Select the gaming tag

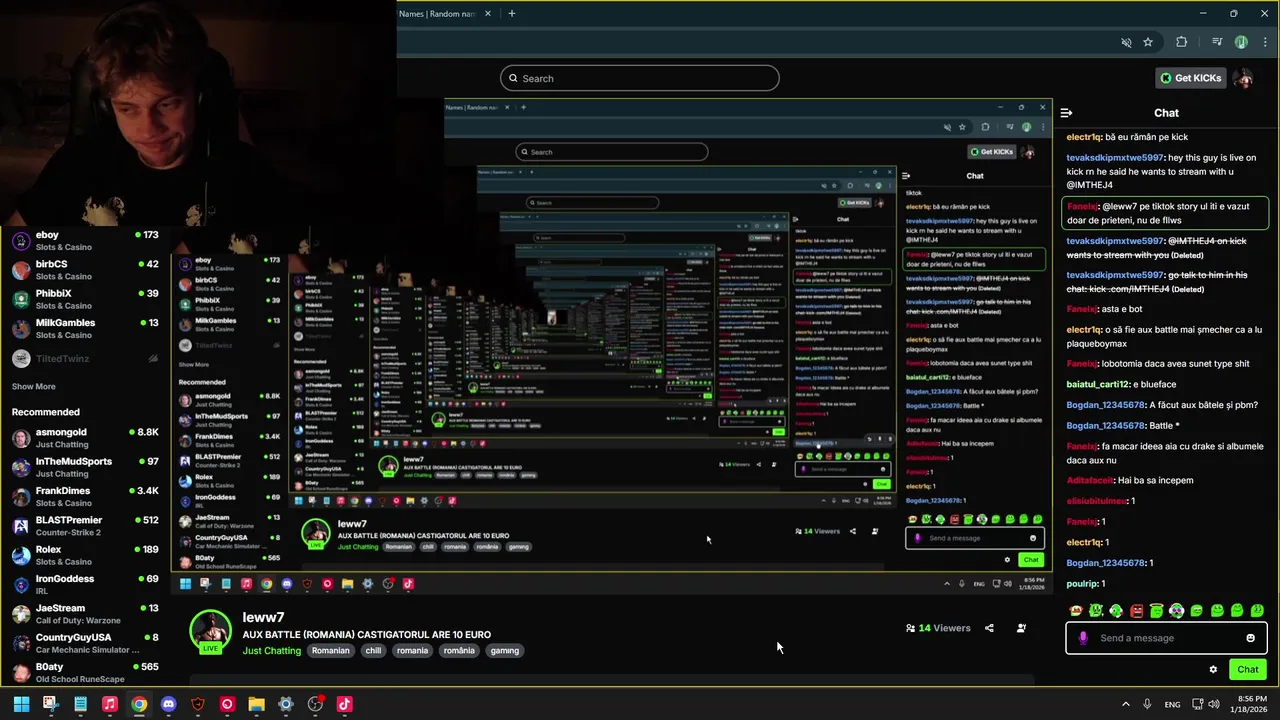pos(505,650)
